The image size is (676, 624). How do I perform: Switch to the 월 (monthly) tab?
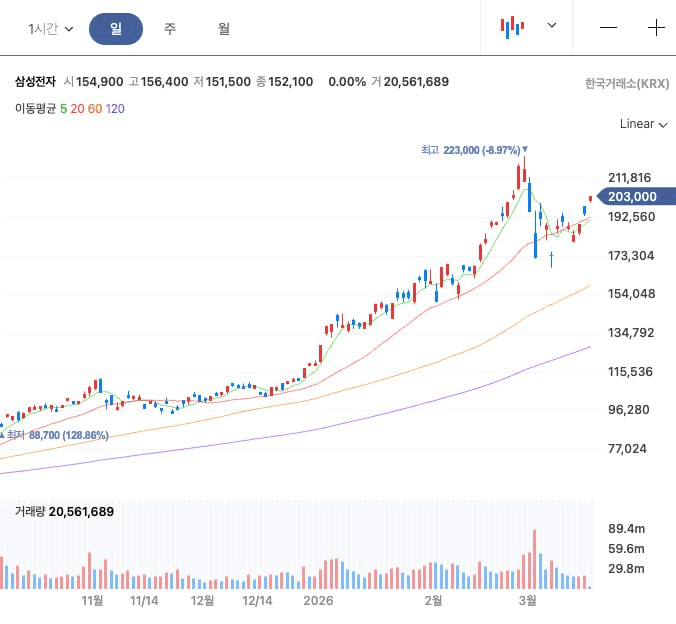(224, 29)
